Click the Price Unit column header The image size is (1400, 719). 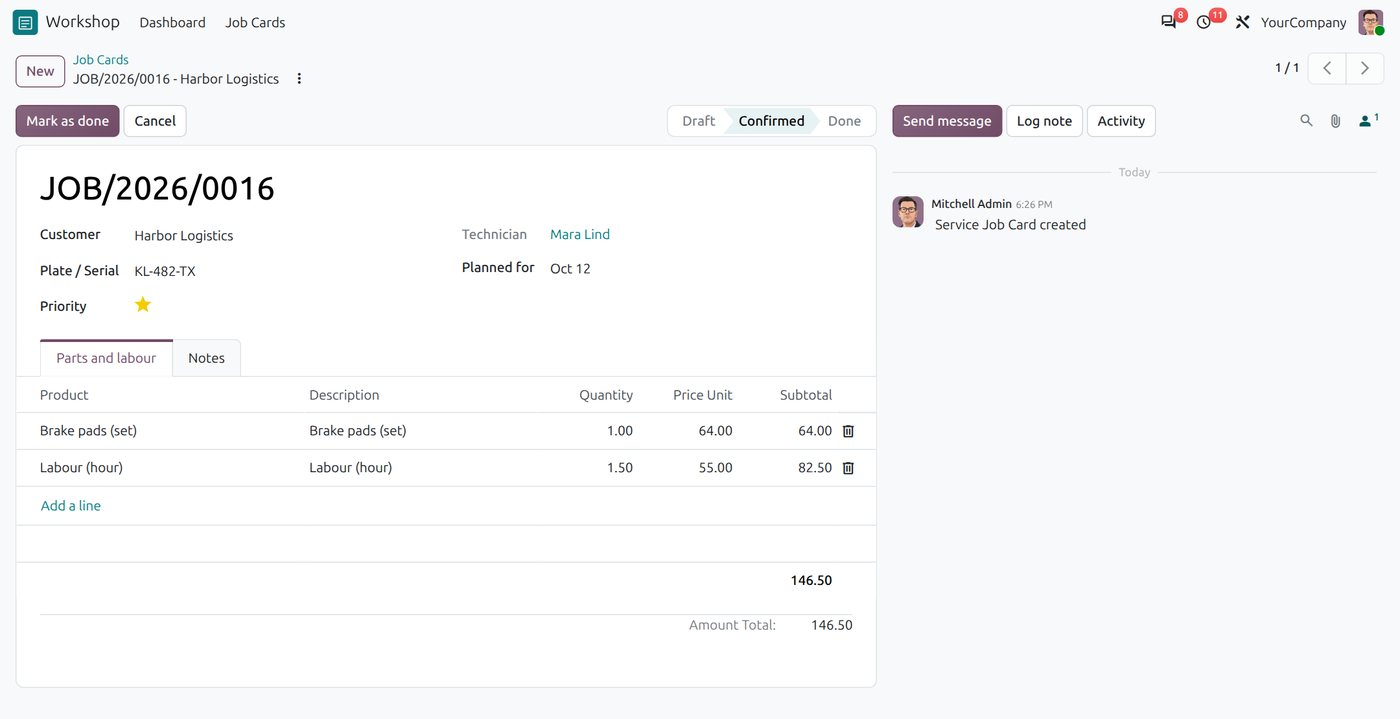pos(703,395)
